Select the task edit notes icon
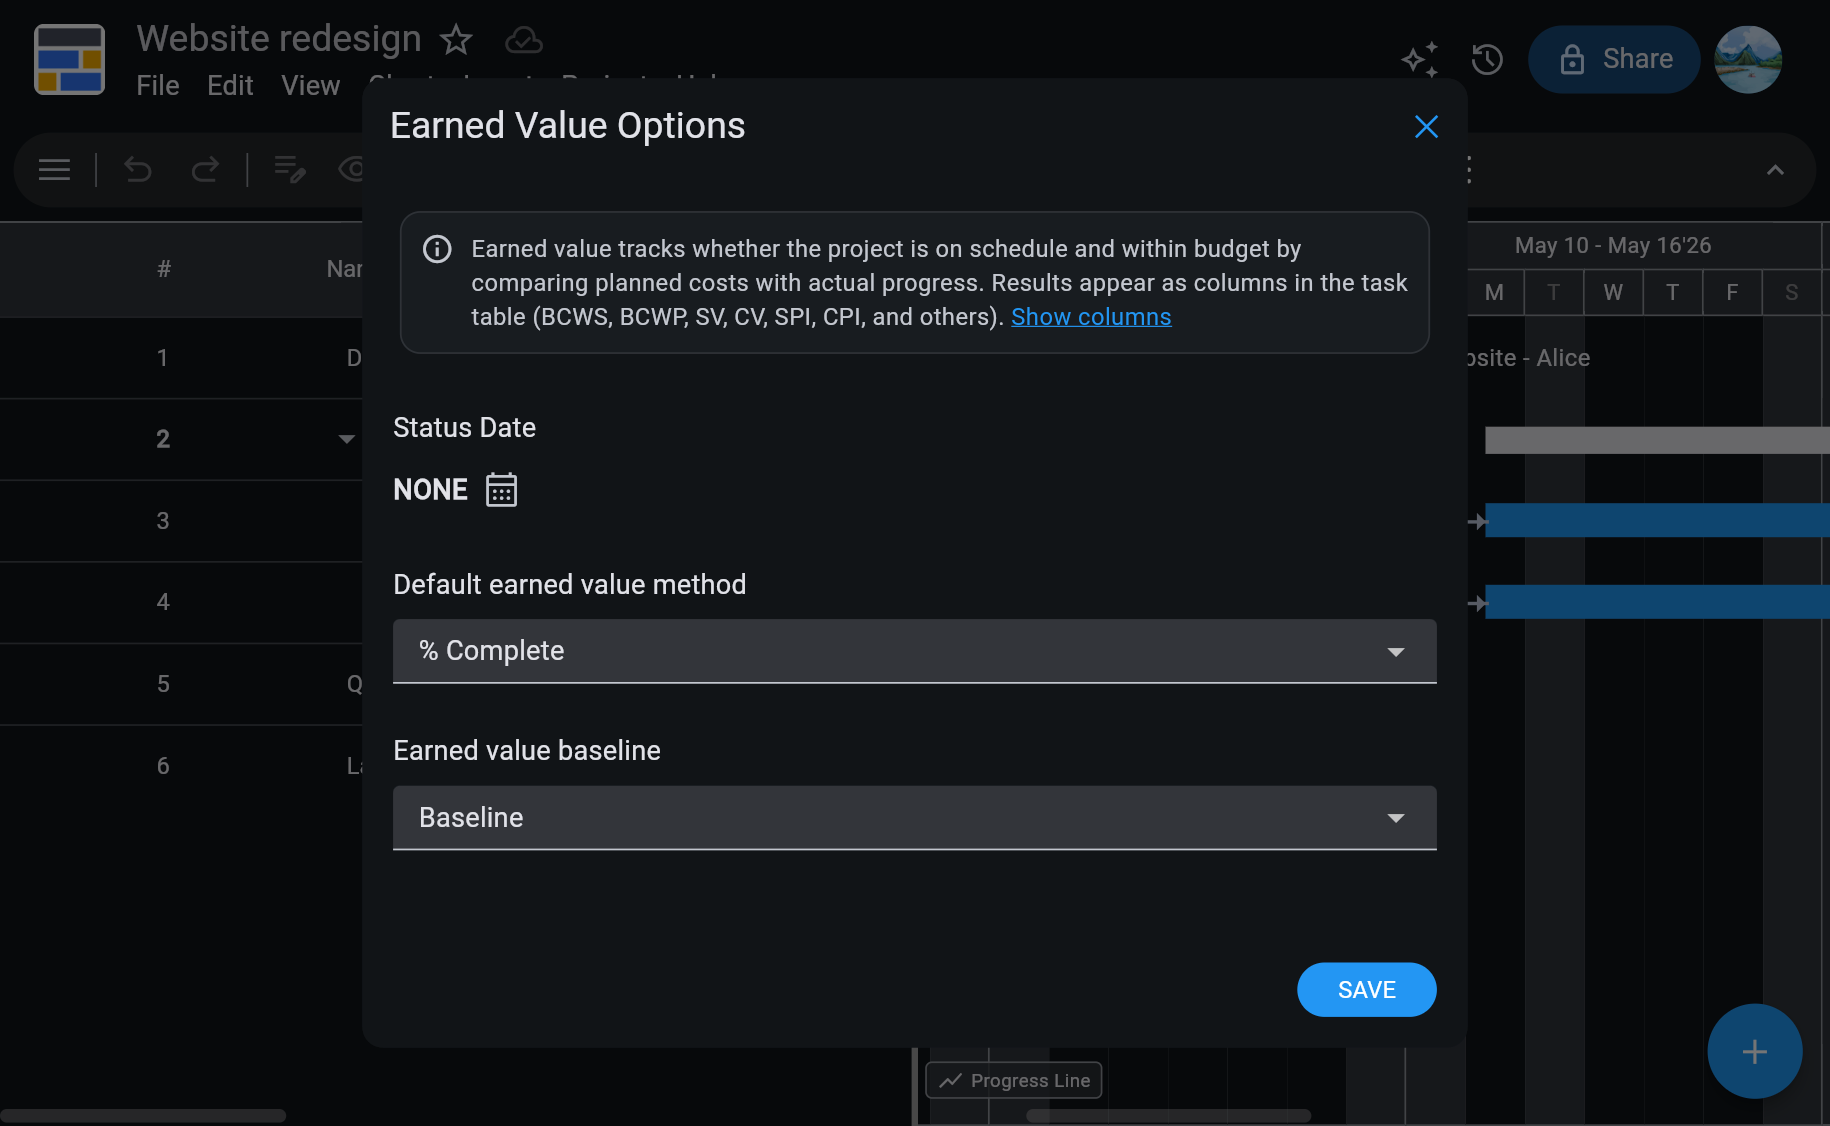This screenshot has width=1830, height=1126. pos(290,169)
